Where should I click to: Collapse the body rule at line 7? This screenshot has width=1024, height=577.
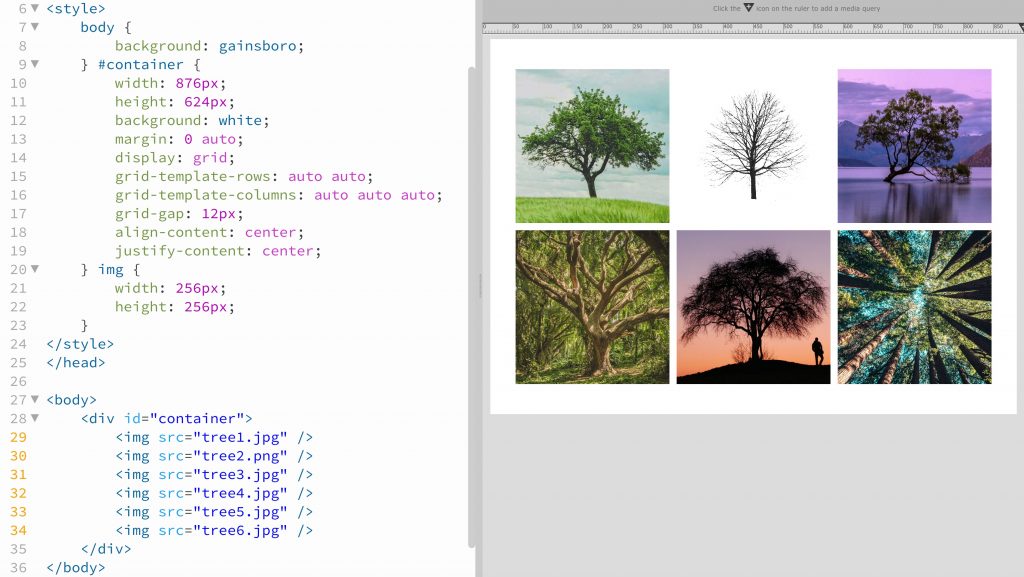coord(35,27)
